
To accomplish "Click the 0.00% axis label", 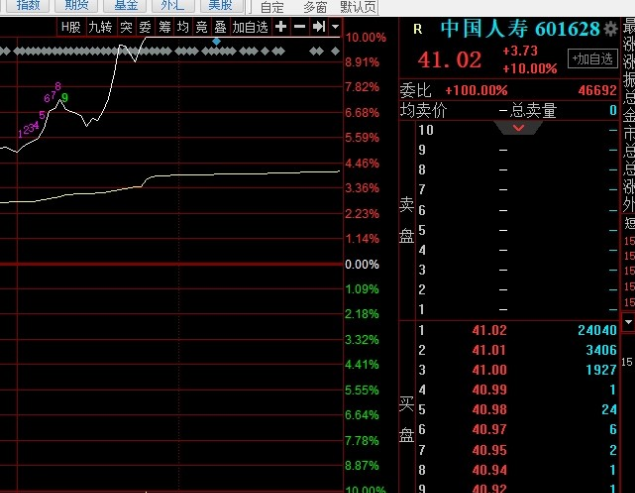I will click(362, 265).
